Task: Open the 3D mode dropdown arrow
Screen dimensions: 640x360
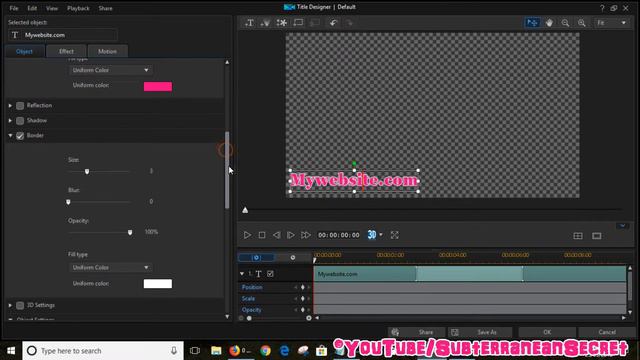Action: tap(381, 235)
